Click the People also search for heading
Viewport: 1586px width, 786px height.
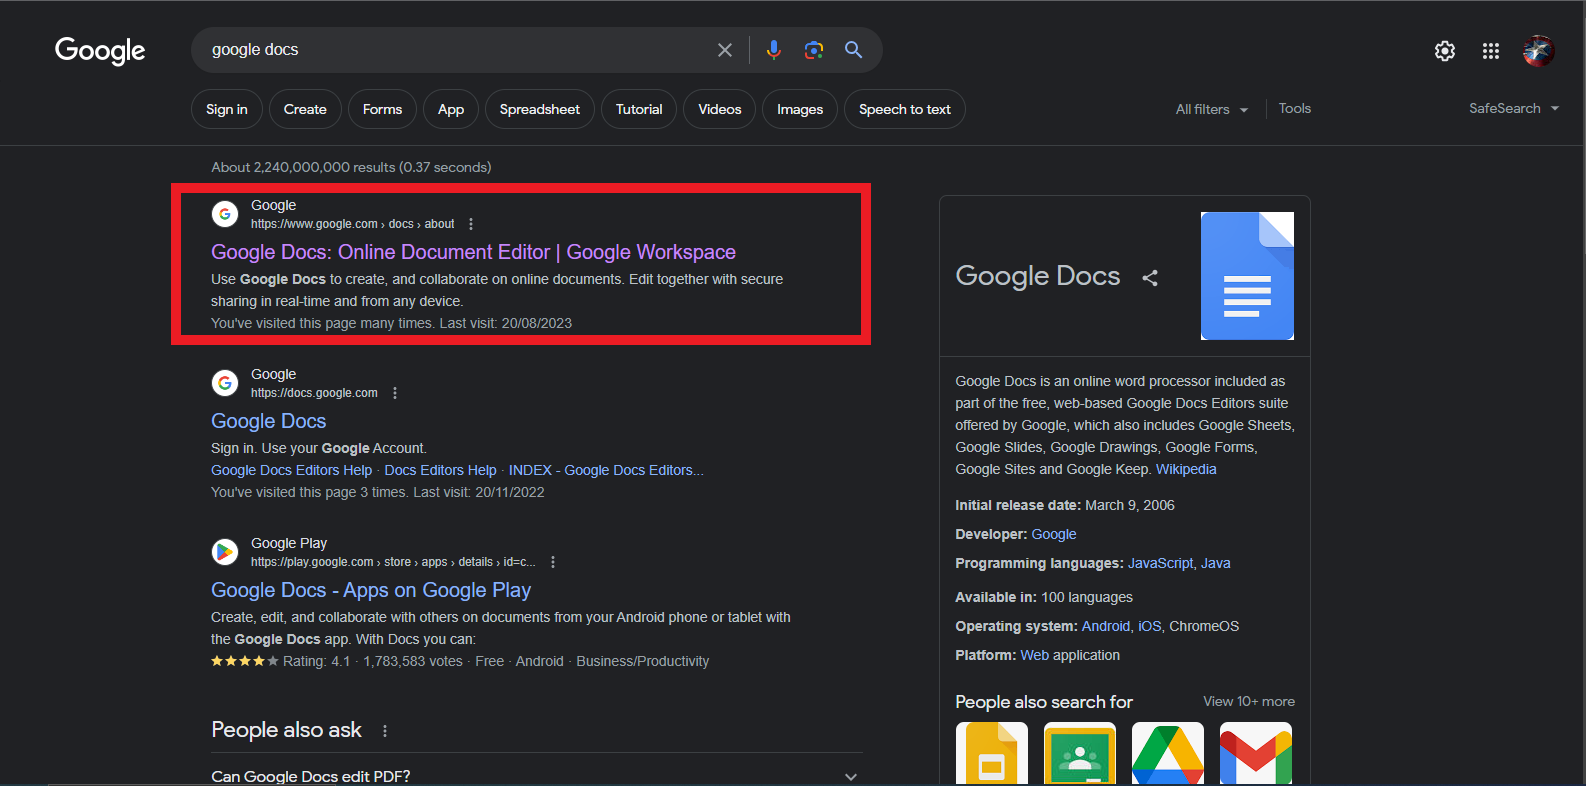tap(1044, 702)
